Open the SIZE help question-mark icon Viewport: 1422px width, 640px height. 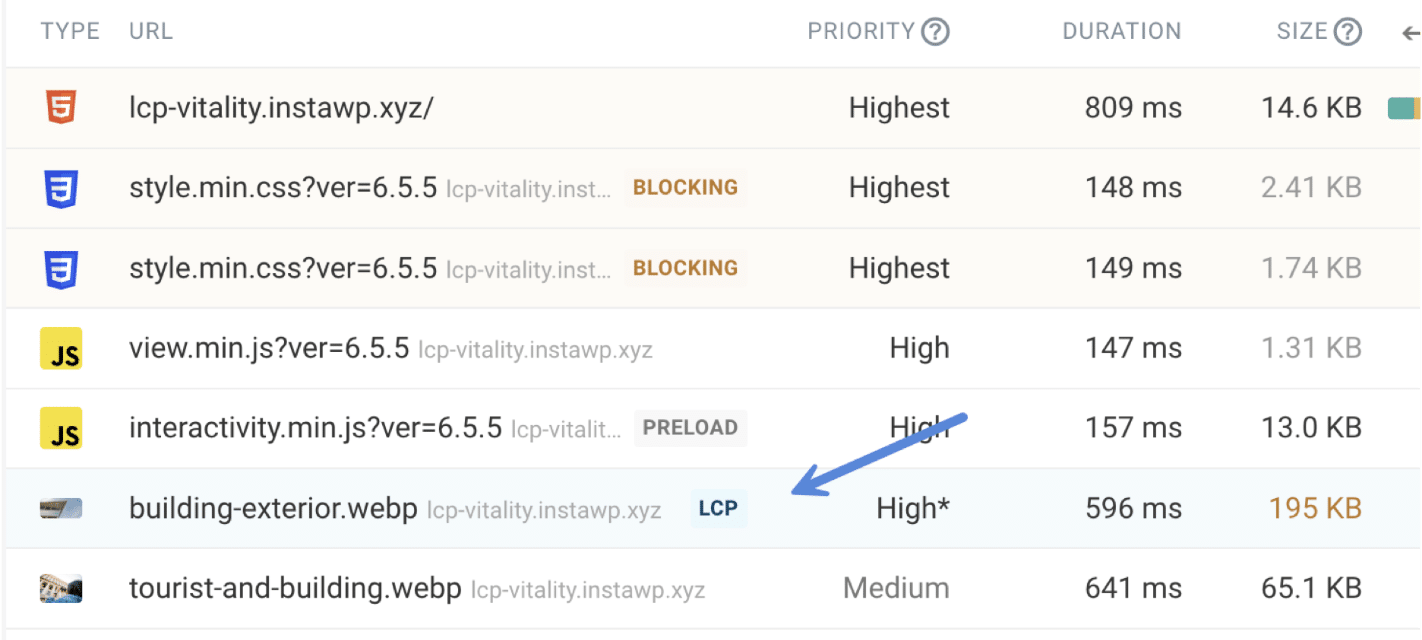(1349, 31)
